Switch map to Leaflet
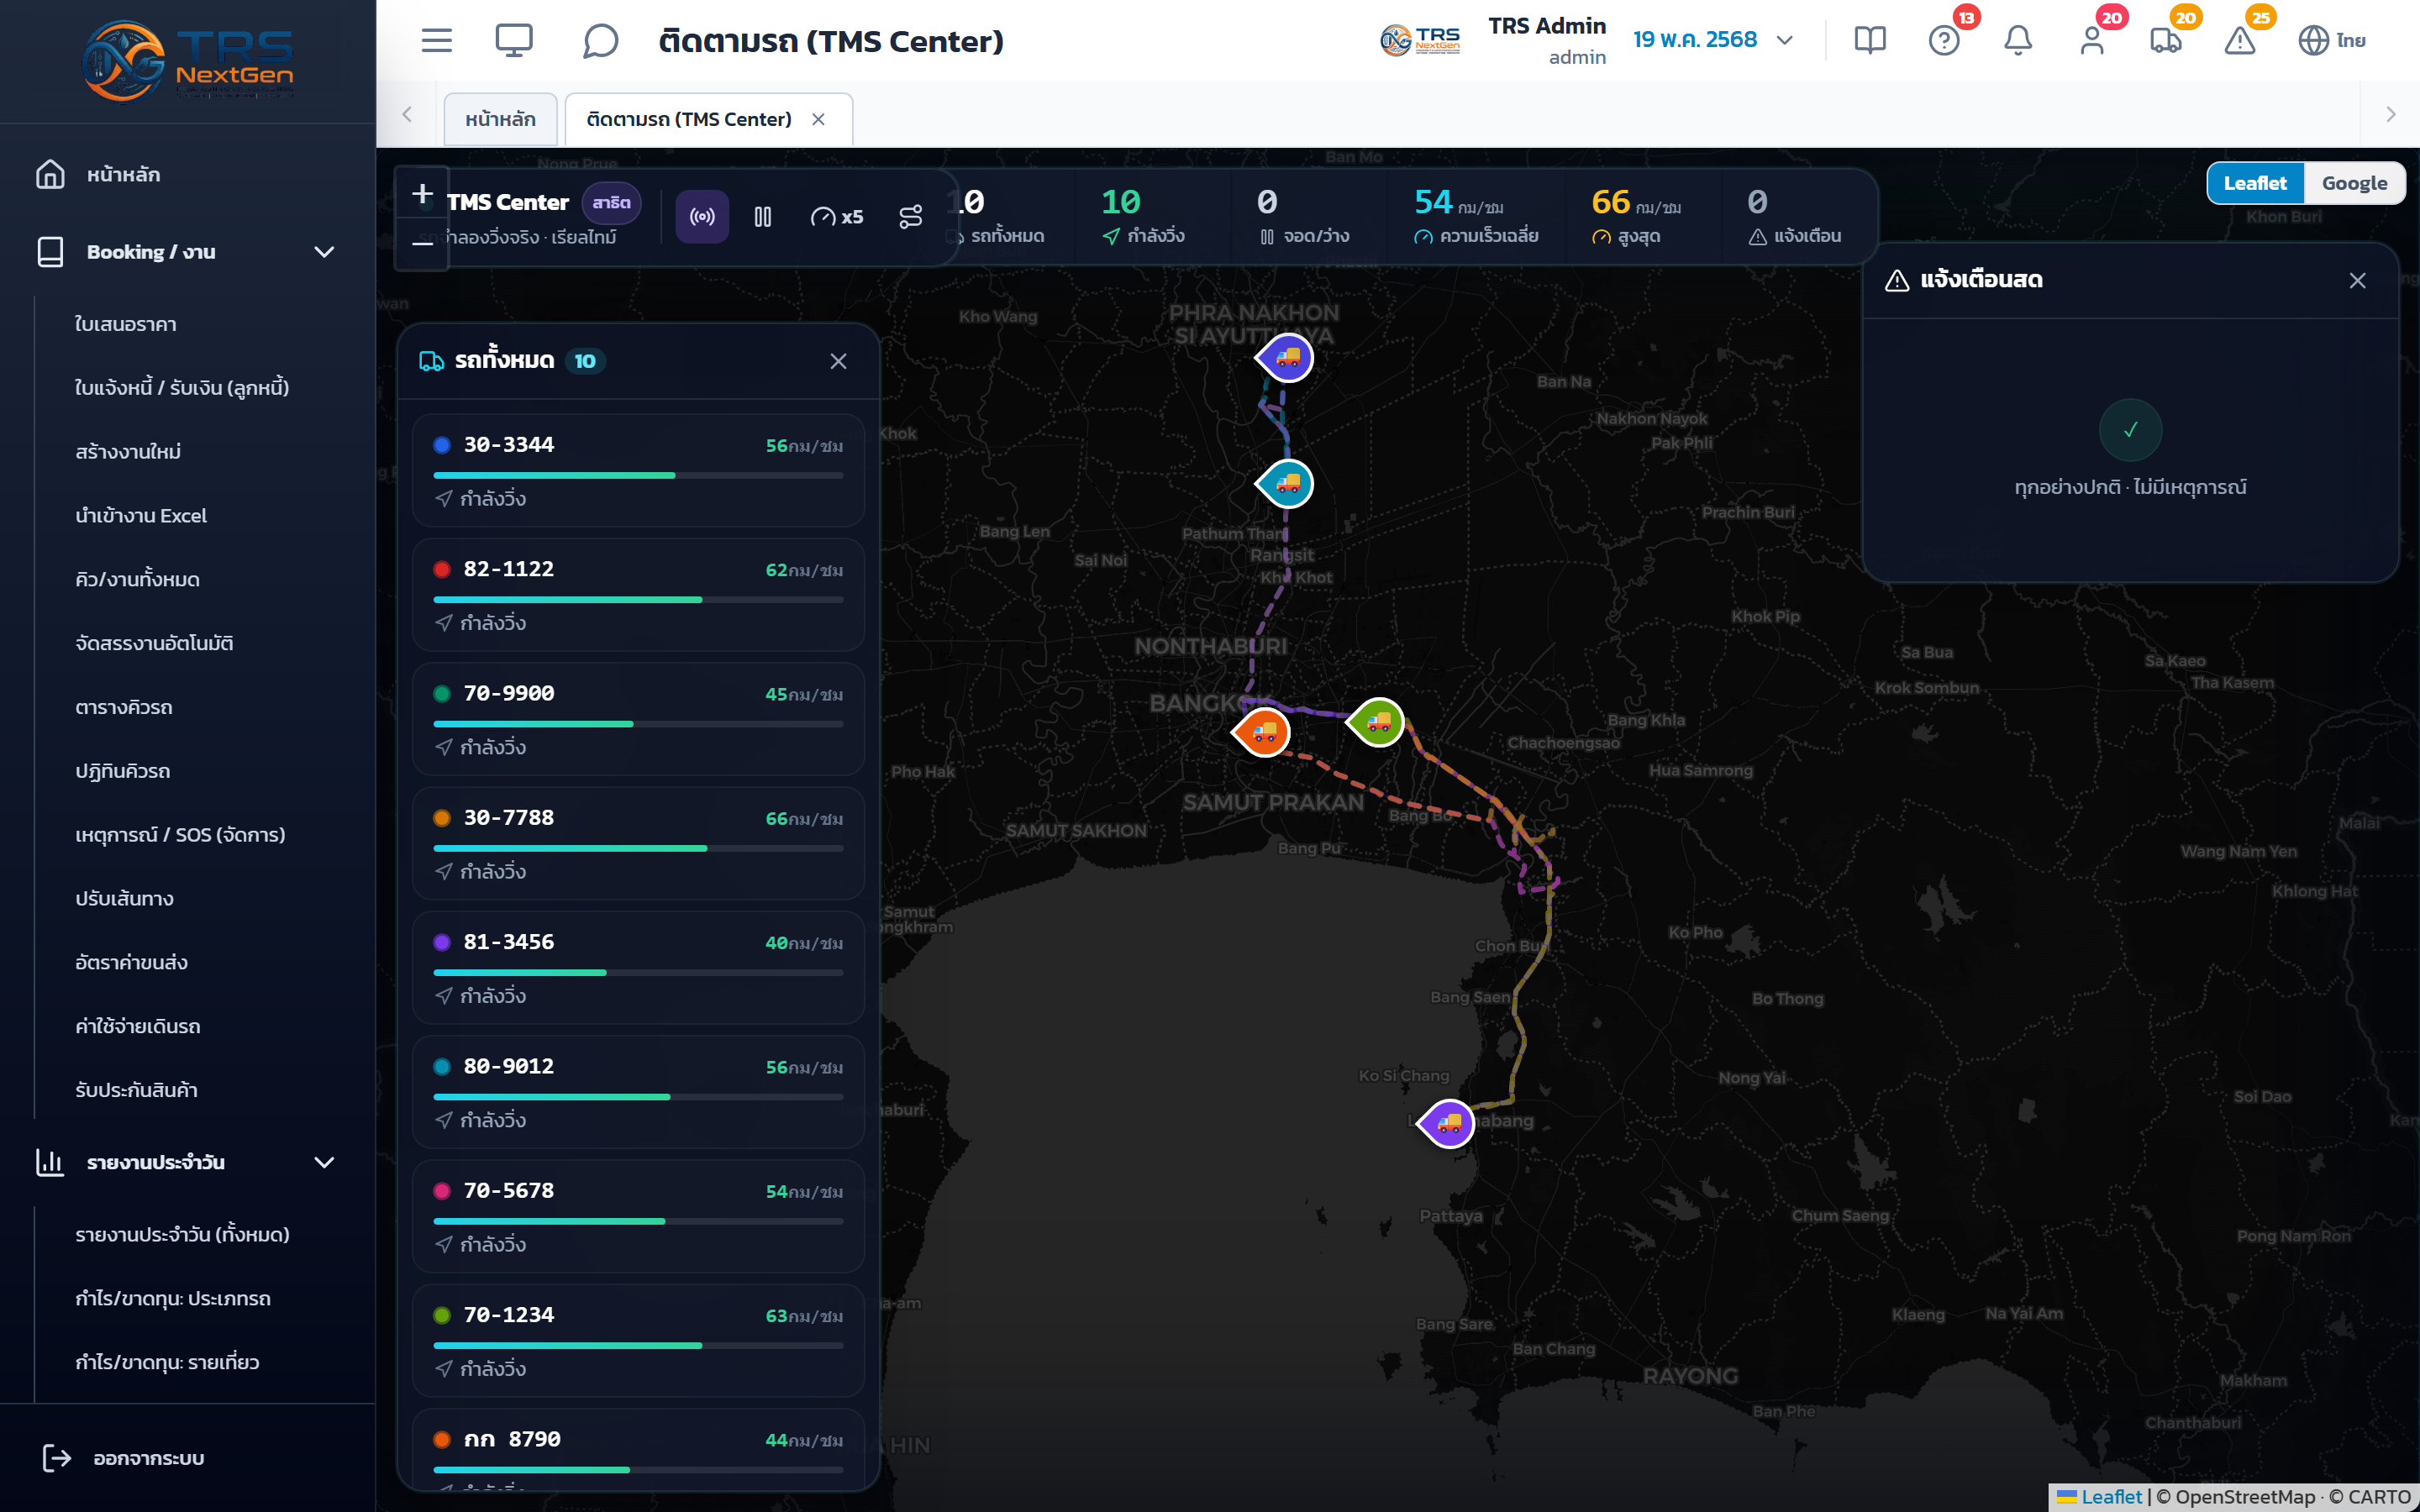2420x1512 pixels. 2255,183
